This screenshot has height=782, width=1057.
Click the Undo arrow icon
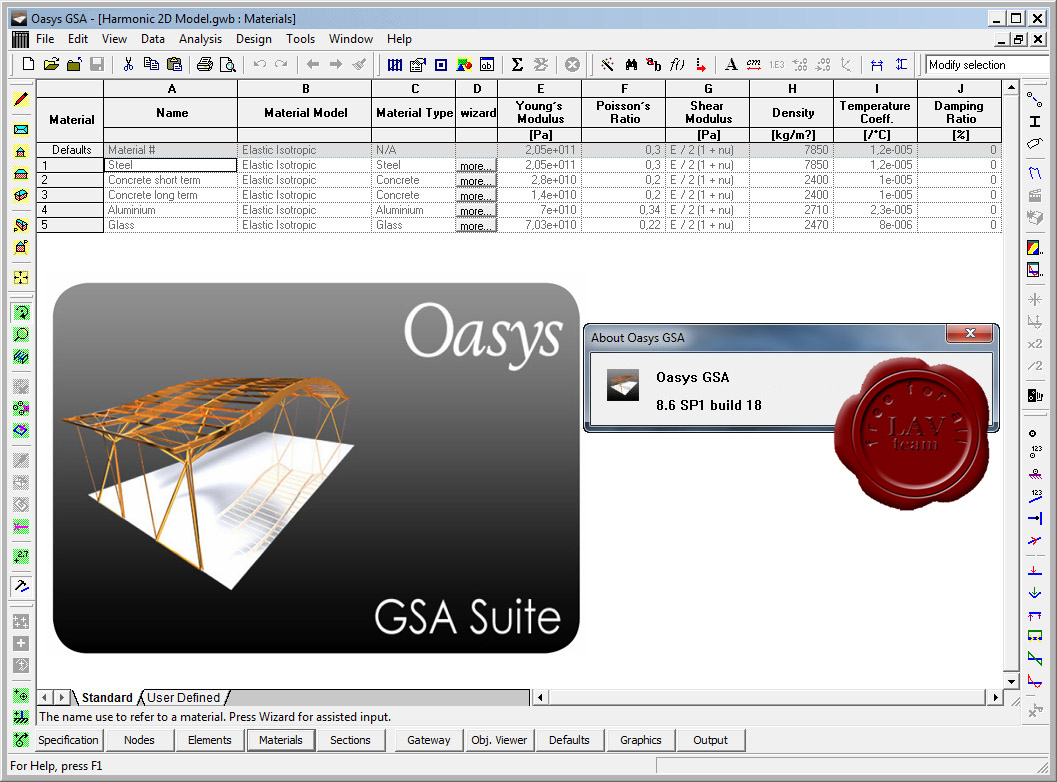pyautogui.click(x=260, y=65)
